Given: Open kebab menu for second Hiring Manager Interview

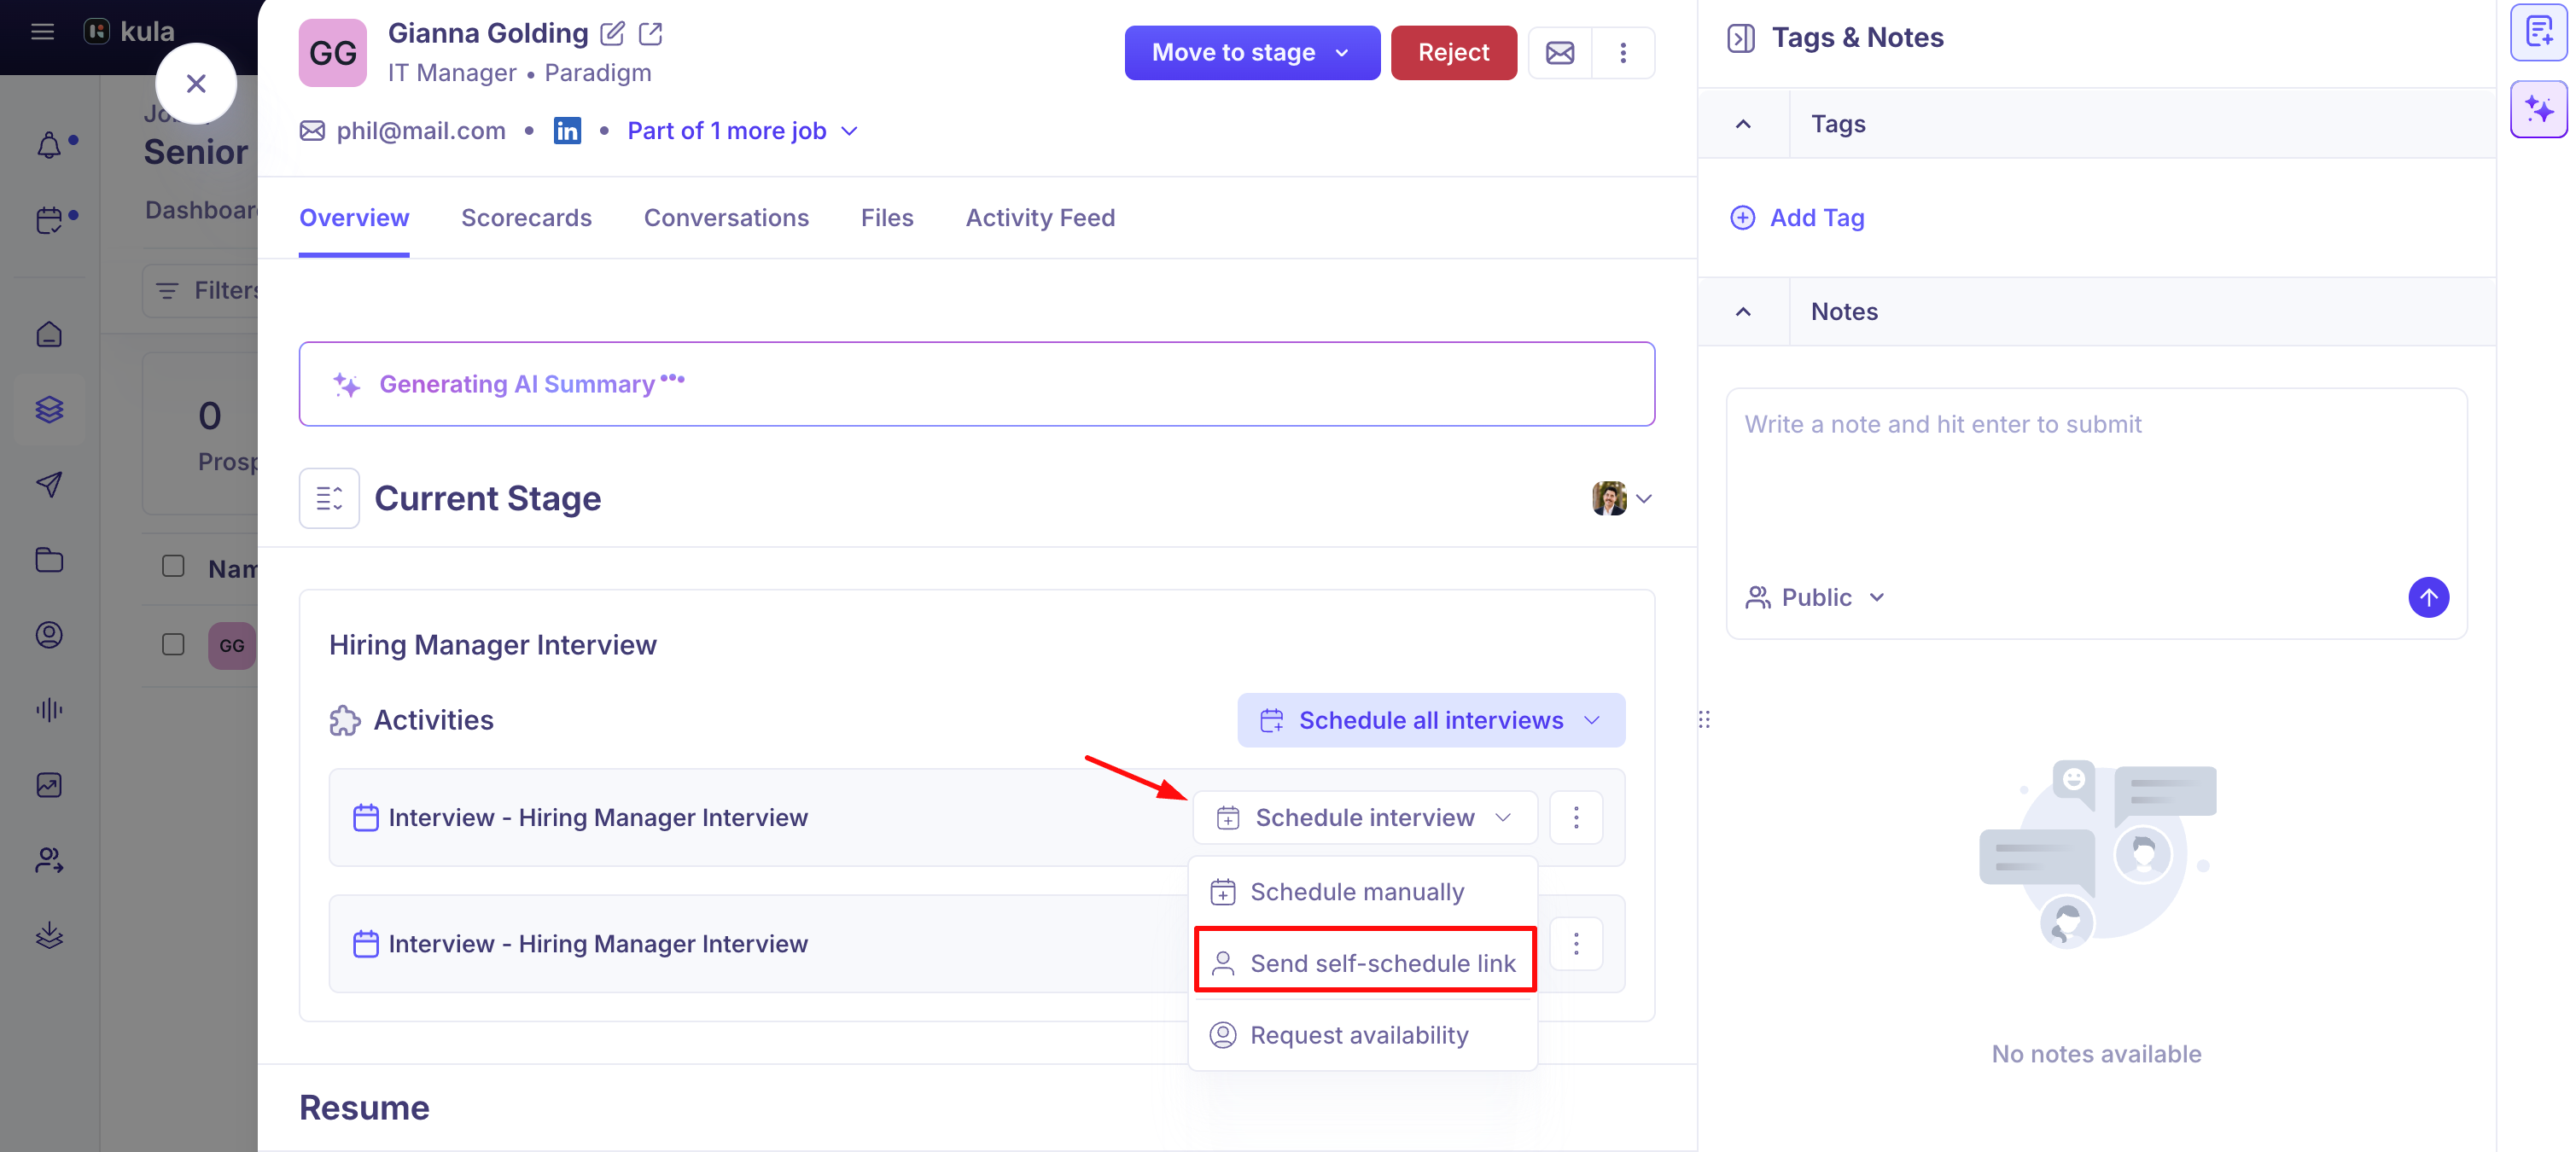Looking at the screenshot, I should 1576,944.
